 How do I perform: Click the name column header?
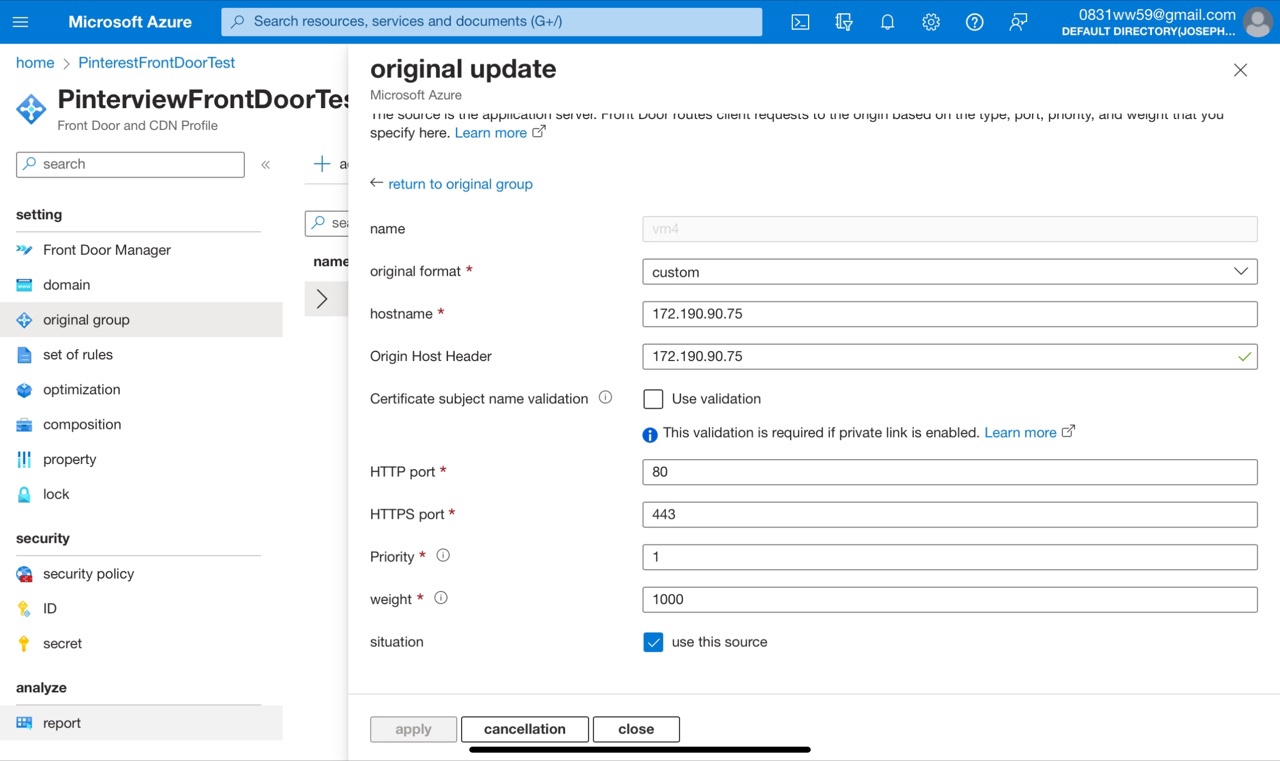coord(331,261)
